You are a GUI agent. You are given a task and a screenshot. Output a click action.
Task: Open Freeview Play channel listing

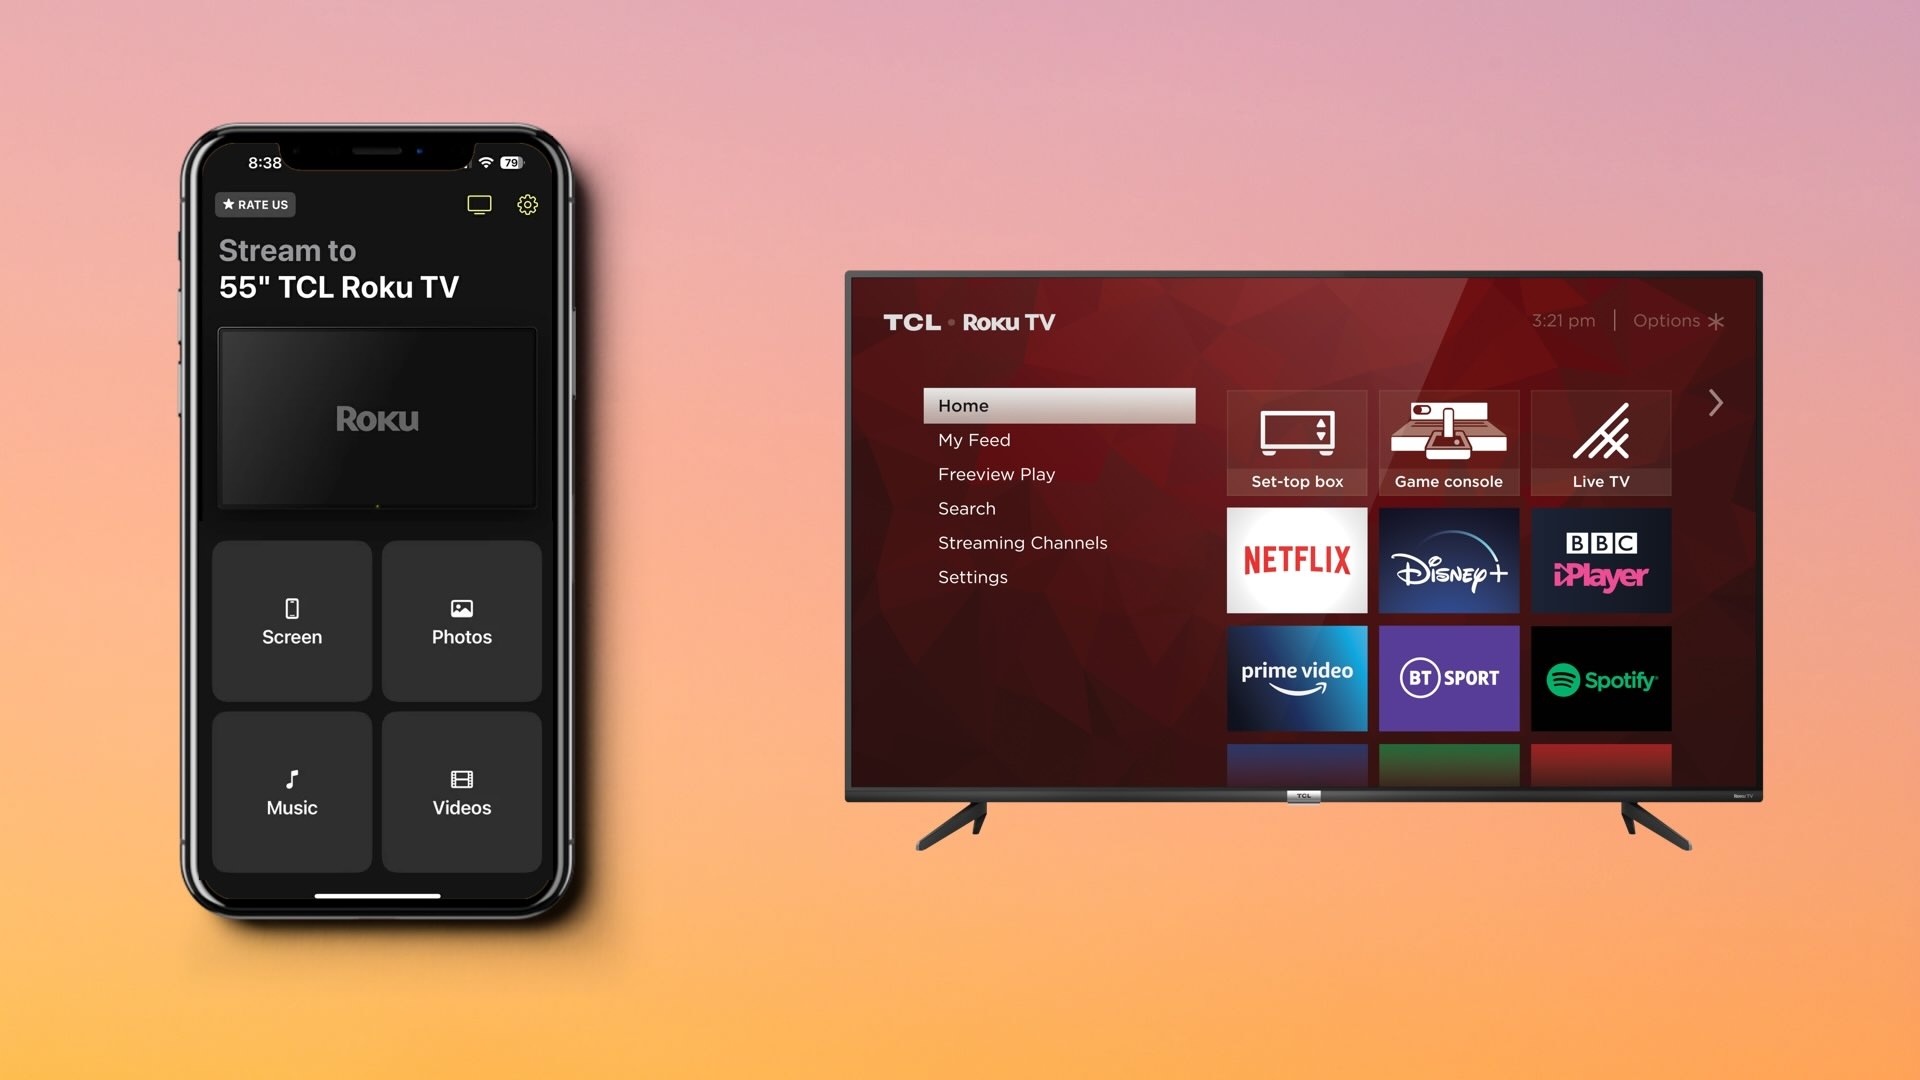click(x=996, y=472)
